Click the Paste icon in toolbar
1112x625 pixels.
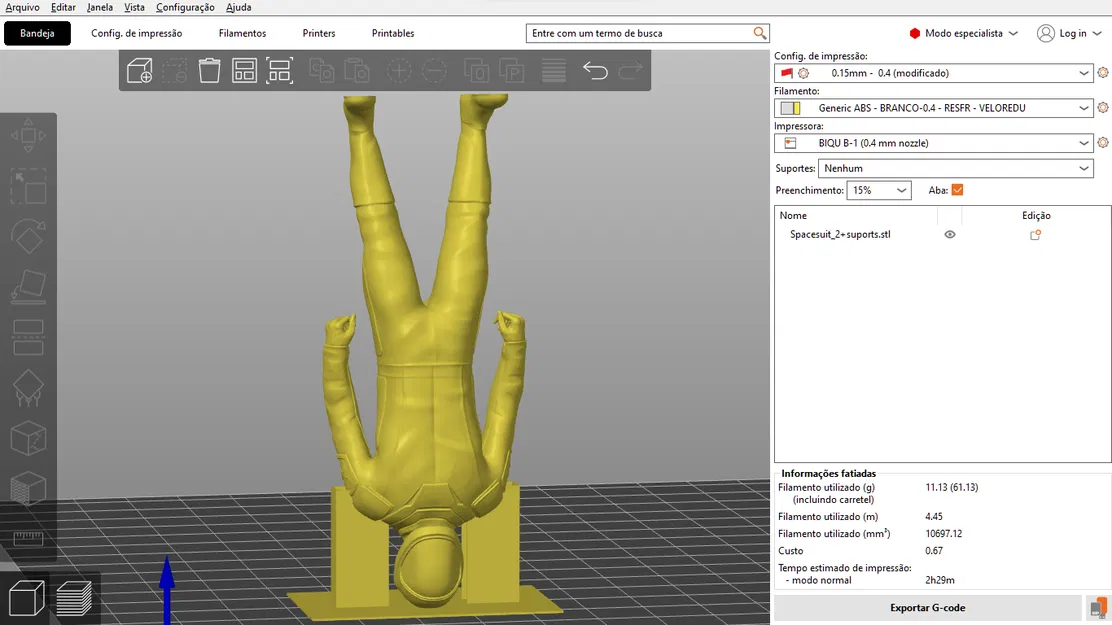click(x=357, y=70)
